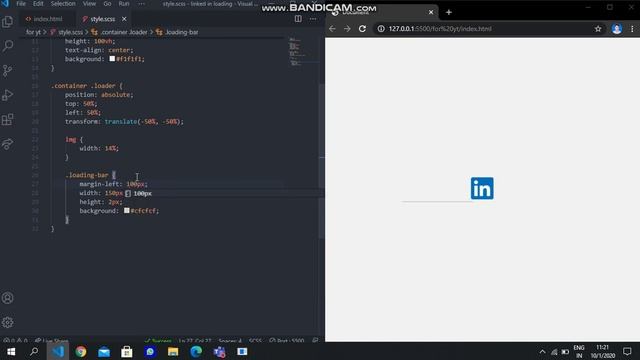Open the Go menu
This screenshot has width=640, height=360.
(x=107, y=4)
